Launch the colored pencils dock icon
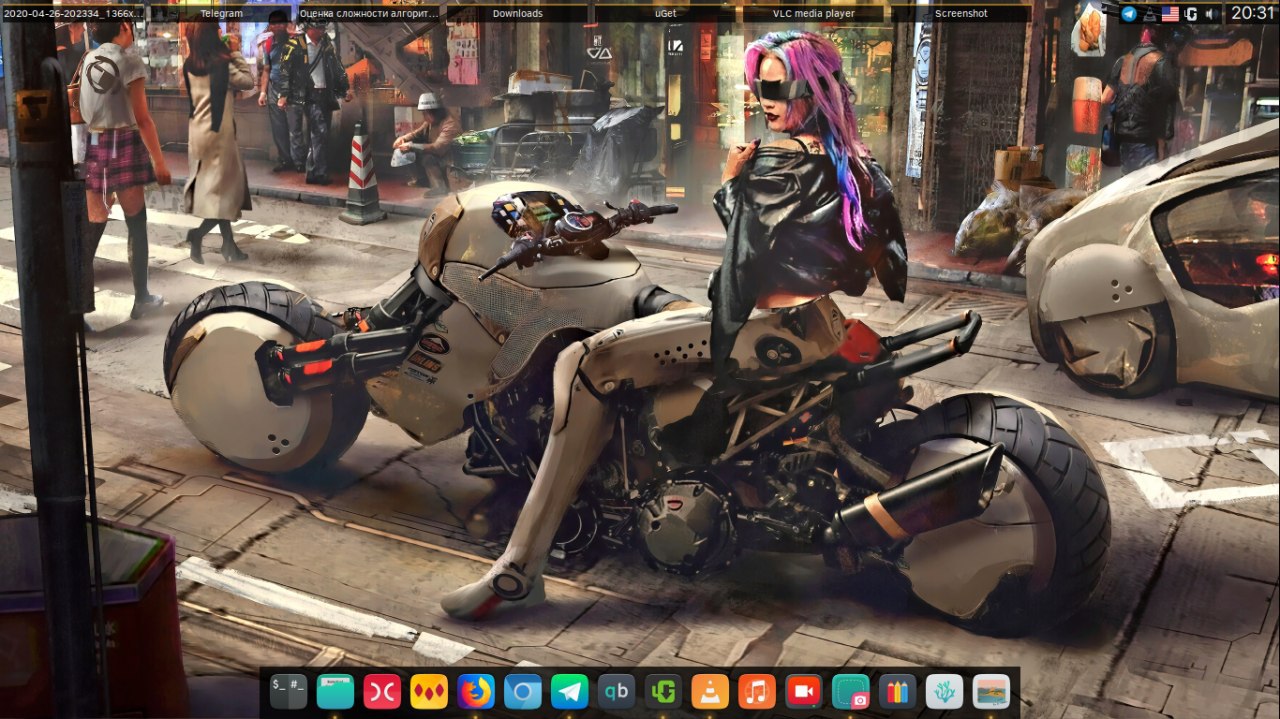 pyautogui.click(x=898, y=691)
